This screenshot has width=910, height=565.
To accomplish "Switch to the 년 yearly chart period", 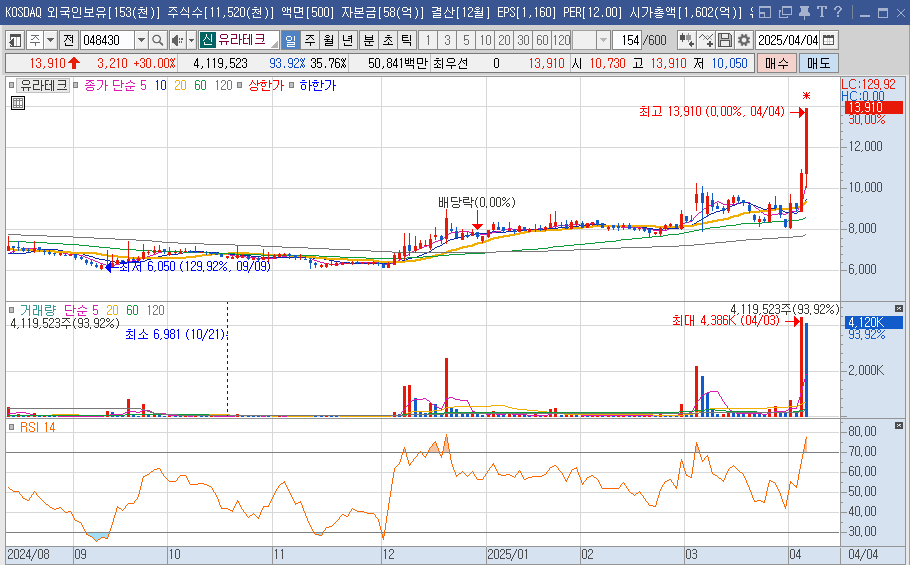I will click(348, 40).
